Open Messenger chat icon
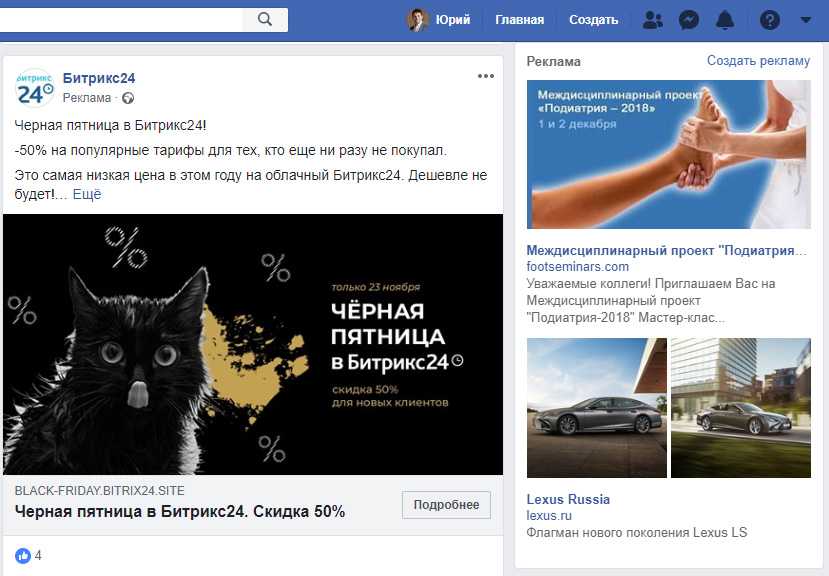 tap(689, 20)
